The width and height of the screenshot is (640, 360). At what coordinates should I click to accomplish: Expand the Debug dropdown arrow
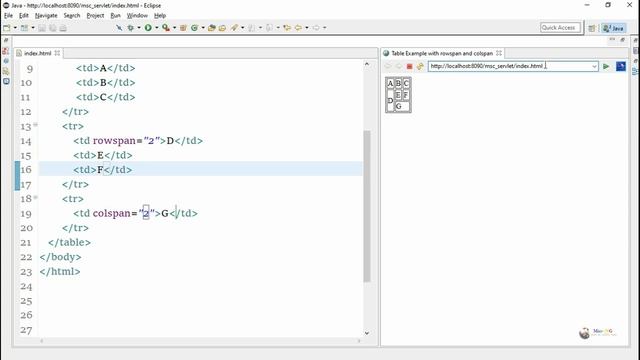(139, 28)
